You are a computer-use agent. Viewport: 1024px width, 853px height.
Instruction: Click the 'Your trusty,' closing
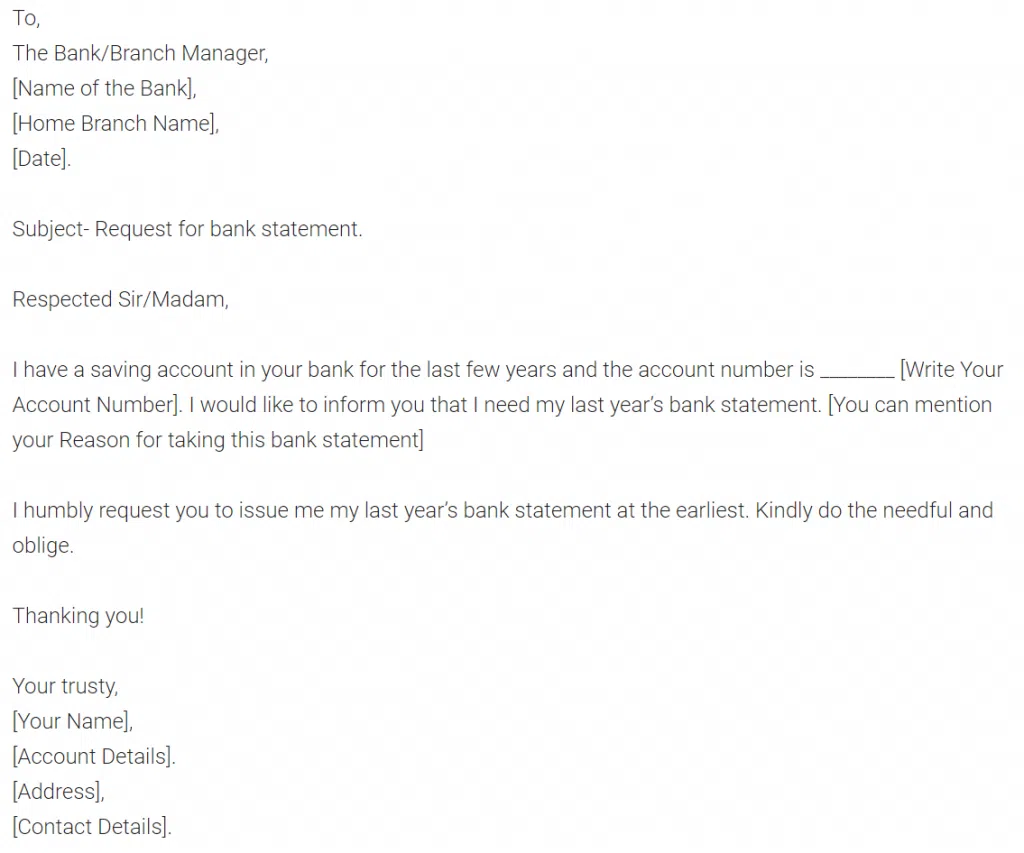click(x=65, y=687)
